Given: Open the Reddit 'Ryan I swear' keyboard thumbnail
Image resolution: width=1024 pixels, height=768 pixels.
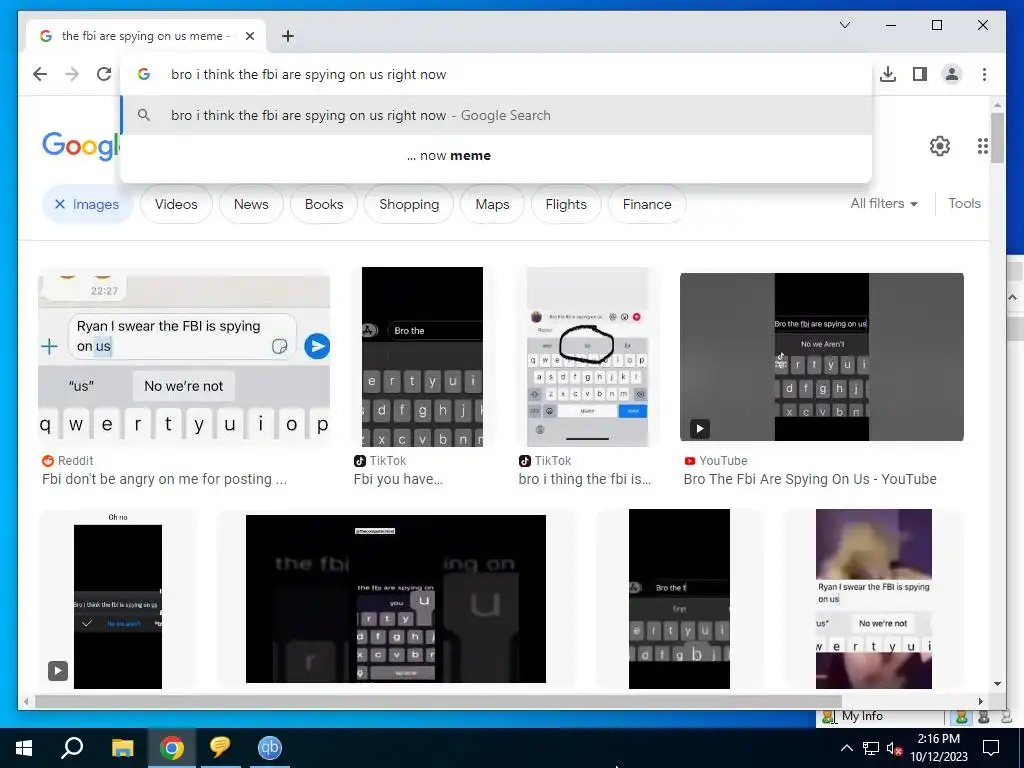Looking at the screenshot, I should [184, 357].
